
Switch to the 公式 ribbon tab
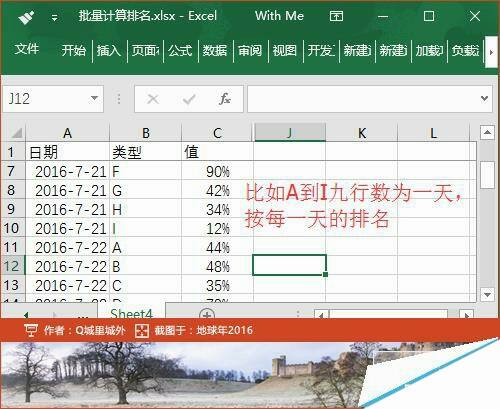180,51
